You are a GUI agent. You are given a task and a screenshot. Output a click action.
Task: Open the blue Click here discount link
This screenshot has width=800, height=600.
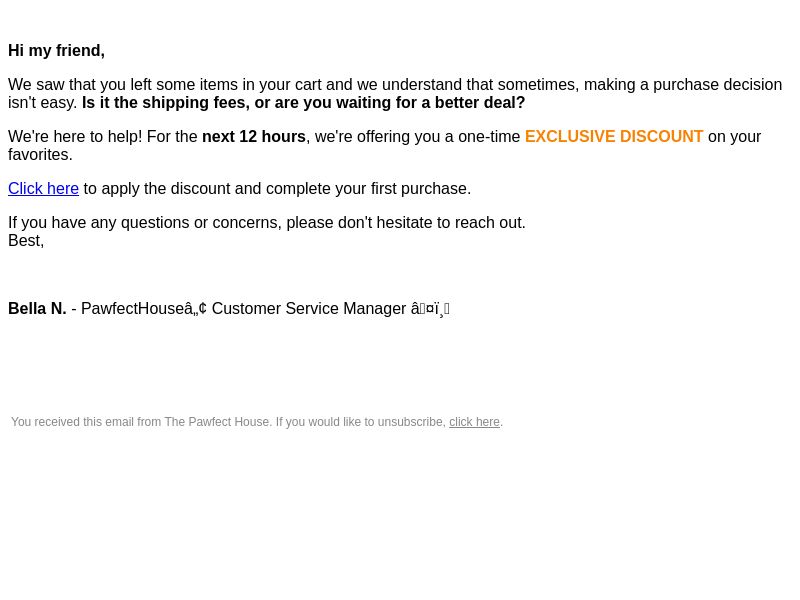pyautogui.click(x=43, y=189)
